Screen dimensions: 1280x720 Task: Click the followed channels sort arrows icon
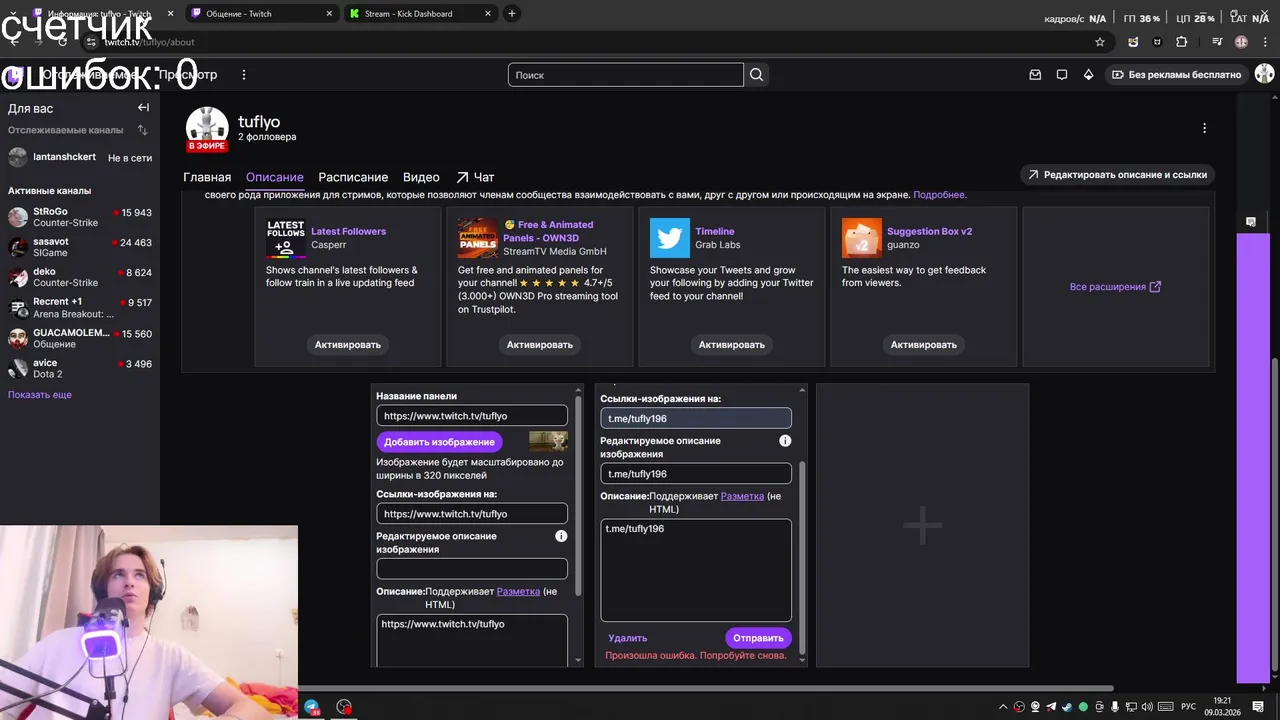click(143, 130)
